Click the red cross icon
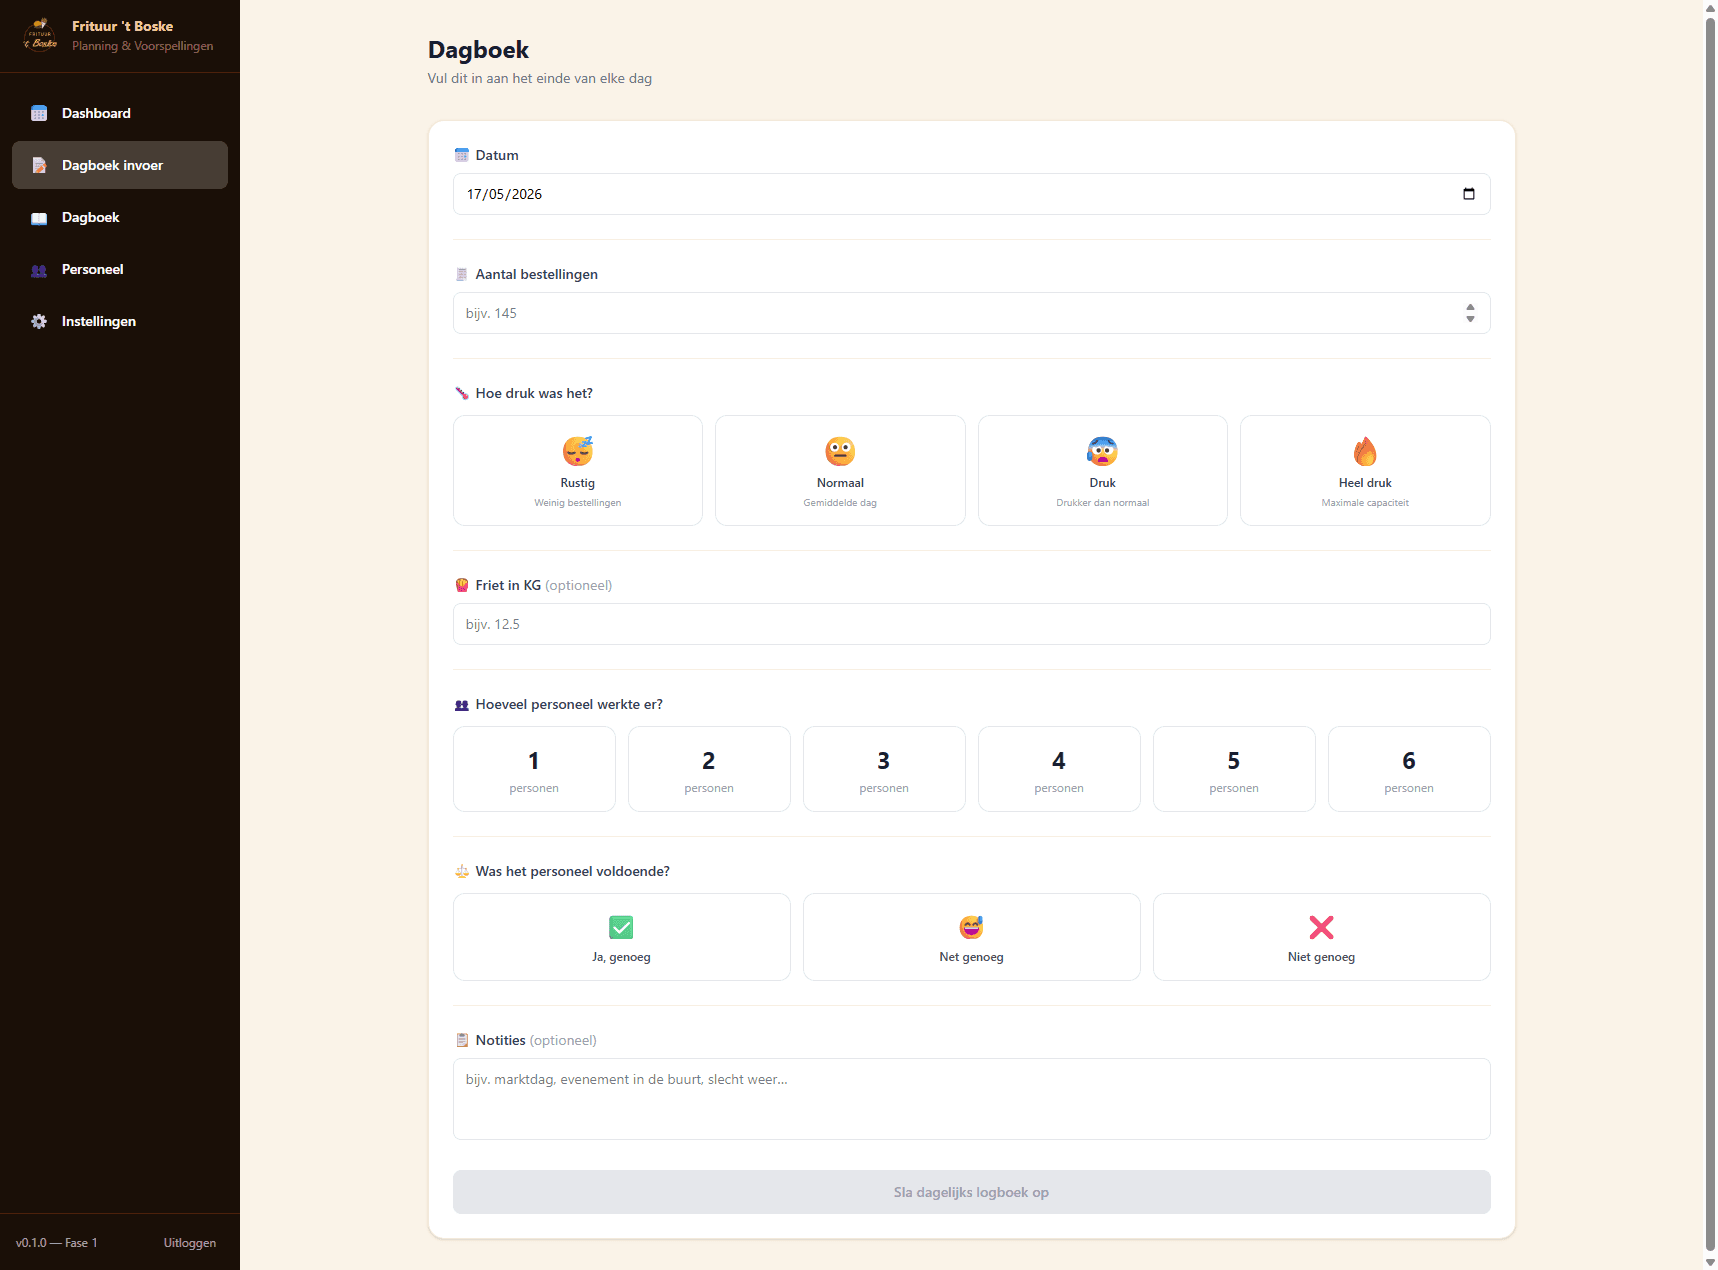Screen dimensions: 1718x1270 [1321, 927]
